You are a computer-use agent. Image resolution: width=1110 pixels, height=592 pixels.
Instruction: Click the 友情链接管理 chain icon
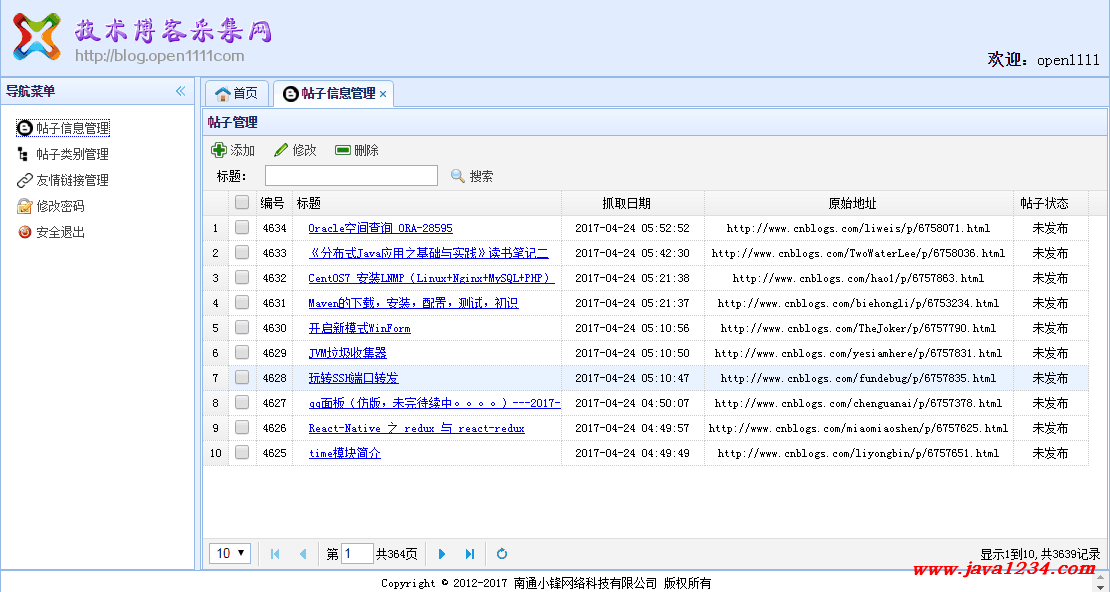25,181
